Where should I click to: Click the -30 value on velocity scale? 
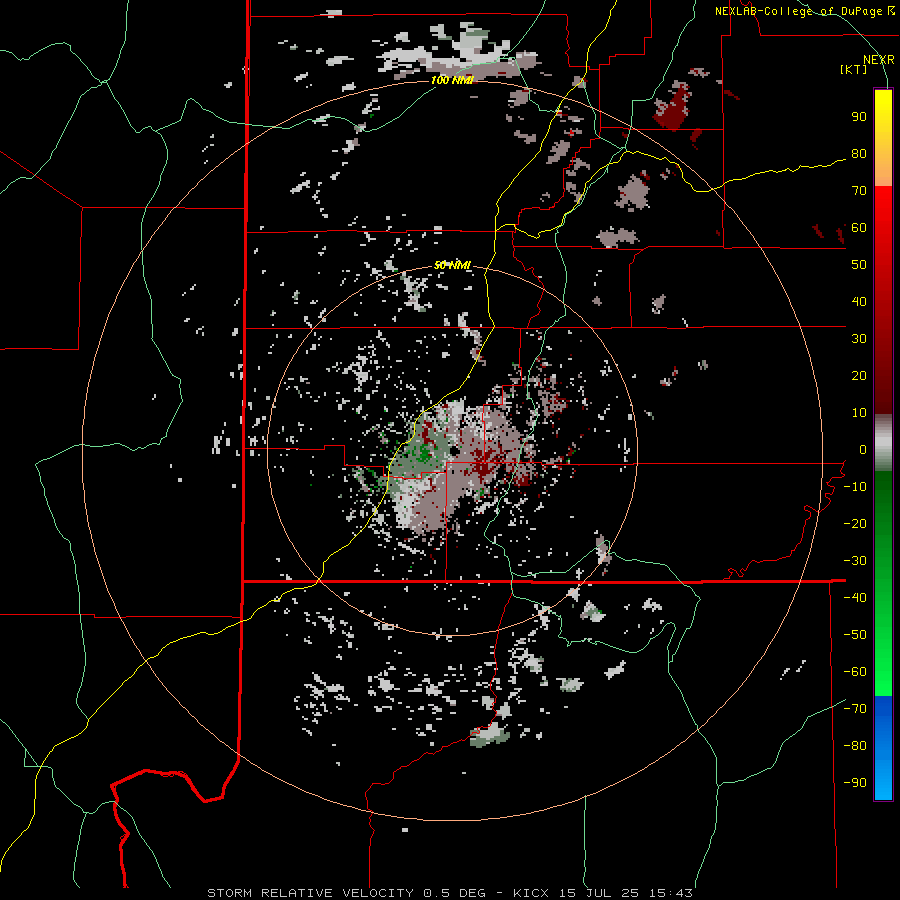coord(855,561)
